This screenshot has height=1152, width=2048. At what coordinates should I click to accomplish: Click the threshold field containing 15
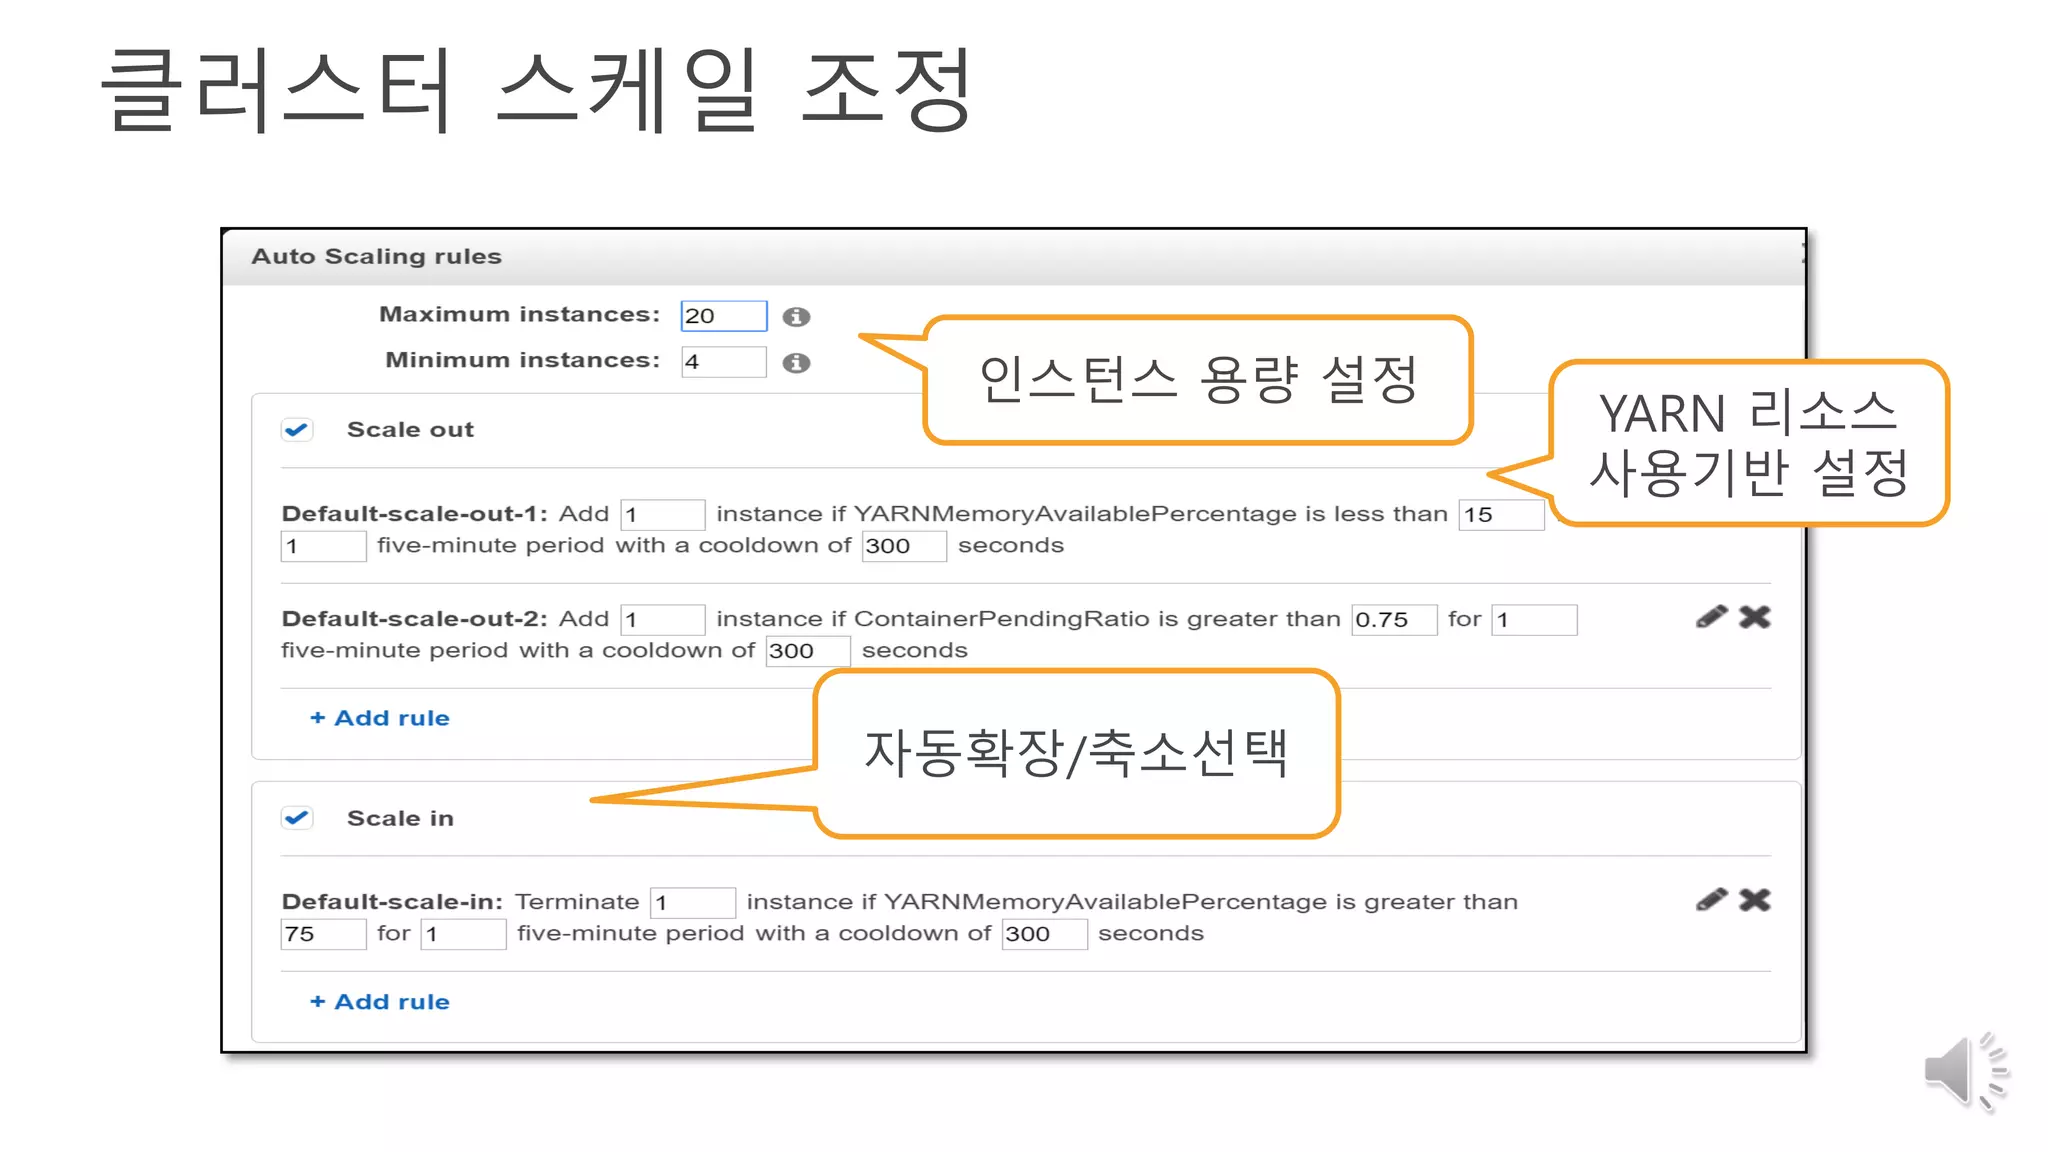click(1501, 515)
